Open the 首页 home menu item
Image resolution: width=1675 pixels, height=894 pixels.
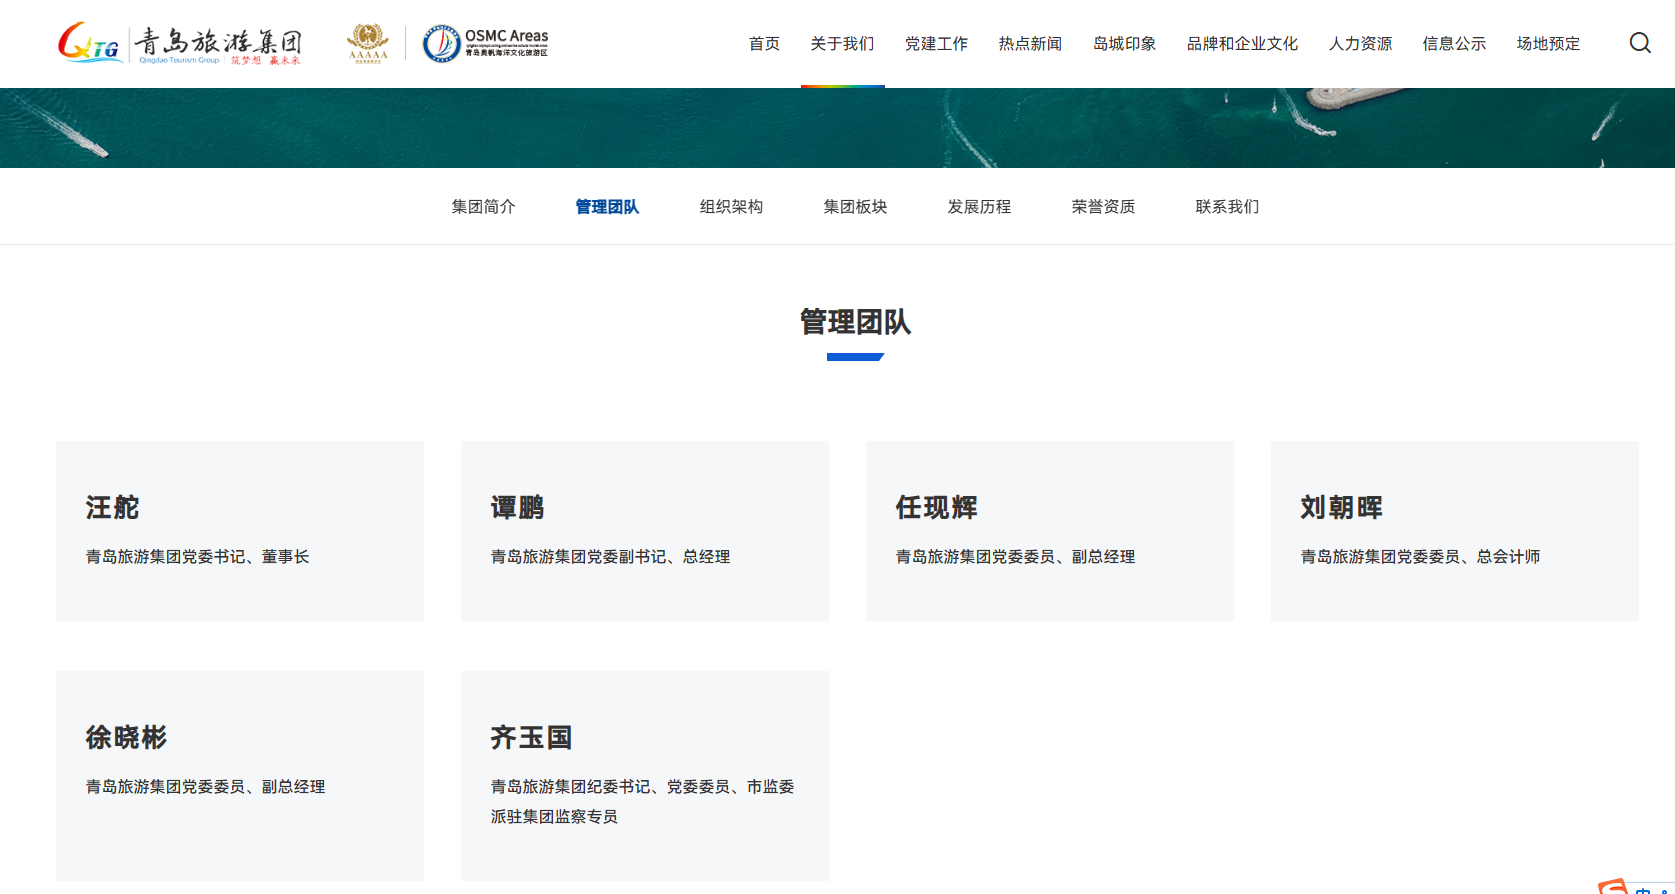(764, 44)
